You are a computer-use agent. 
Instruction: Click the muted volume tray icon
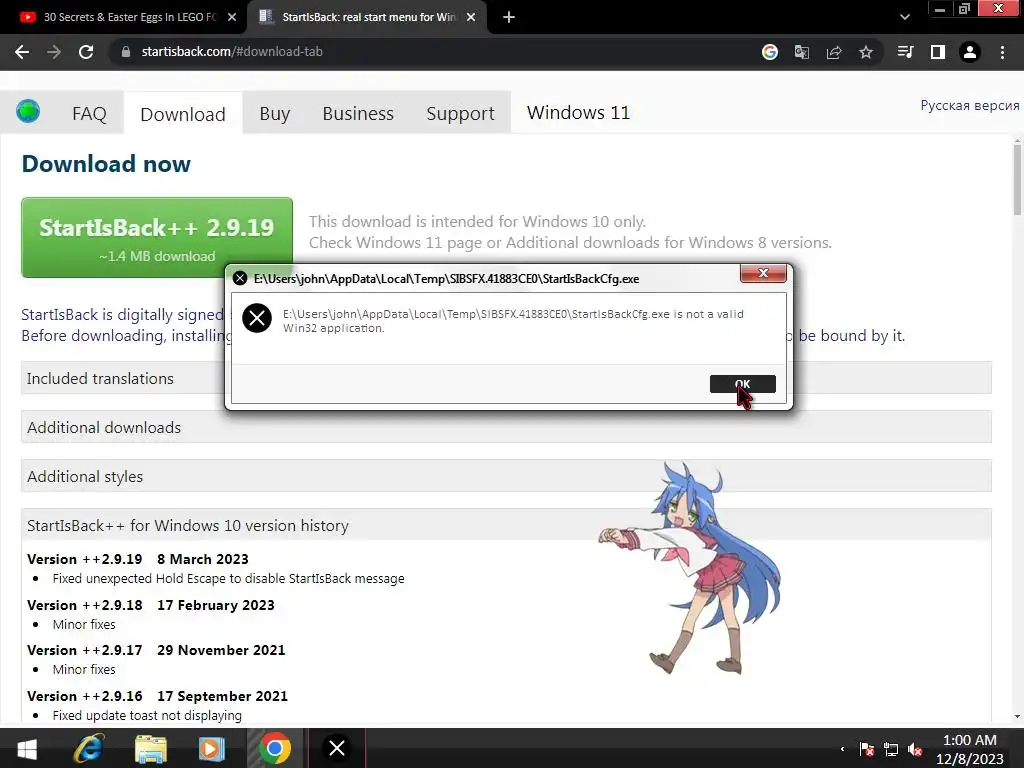pyautogui.click(x=915, y=749)
